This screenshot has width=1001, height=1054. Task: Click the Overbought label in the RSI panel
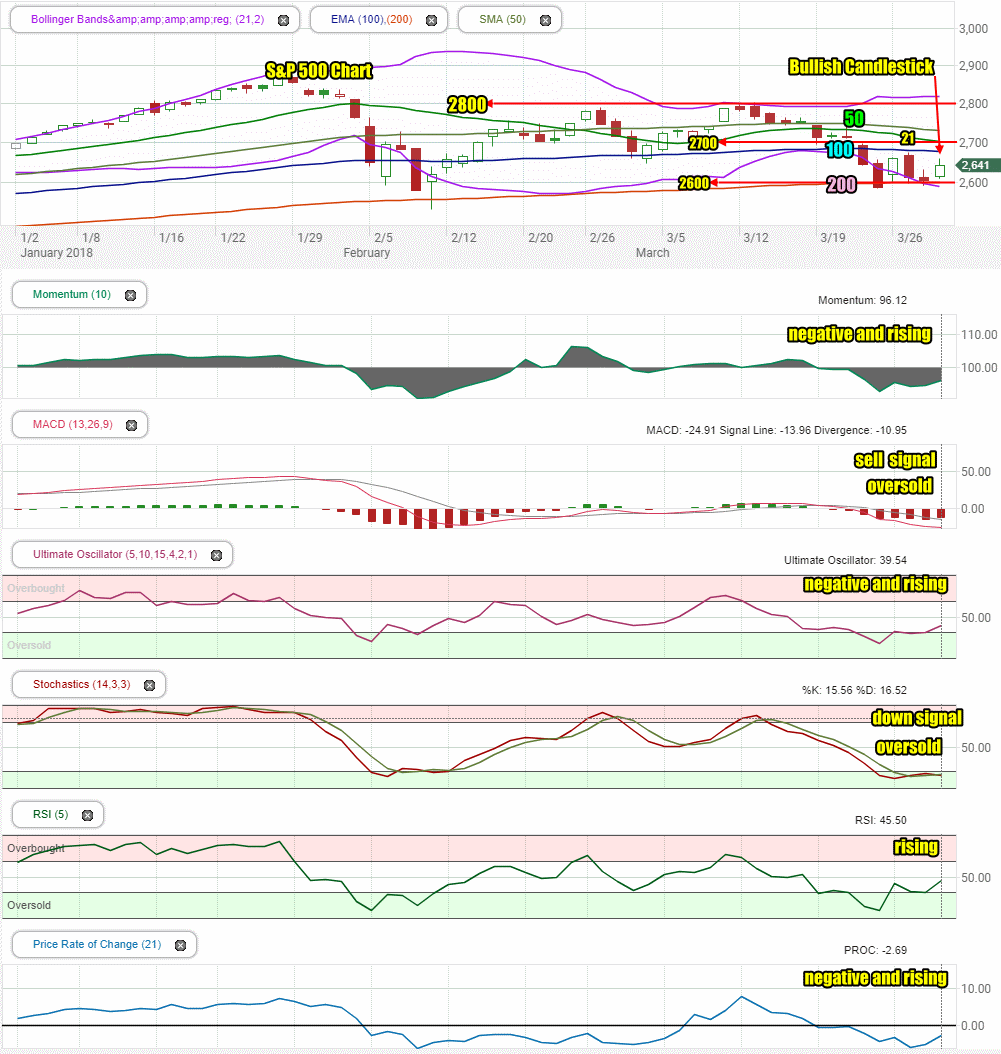[x=36, y=848]
